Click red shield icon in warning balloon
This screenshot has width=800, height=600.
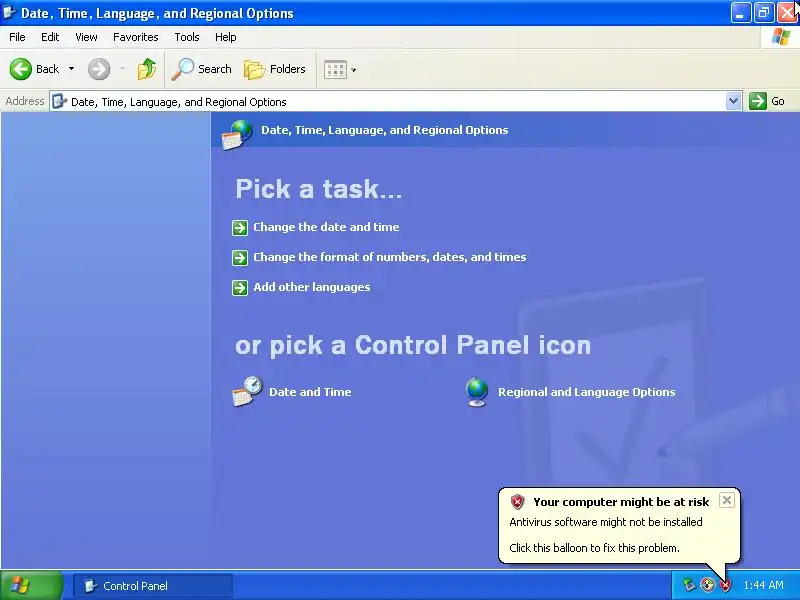[517, 502]
